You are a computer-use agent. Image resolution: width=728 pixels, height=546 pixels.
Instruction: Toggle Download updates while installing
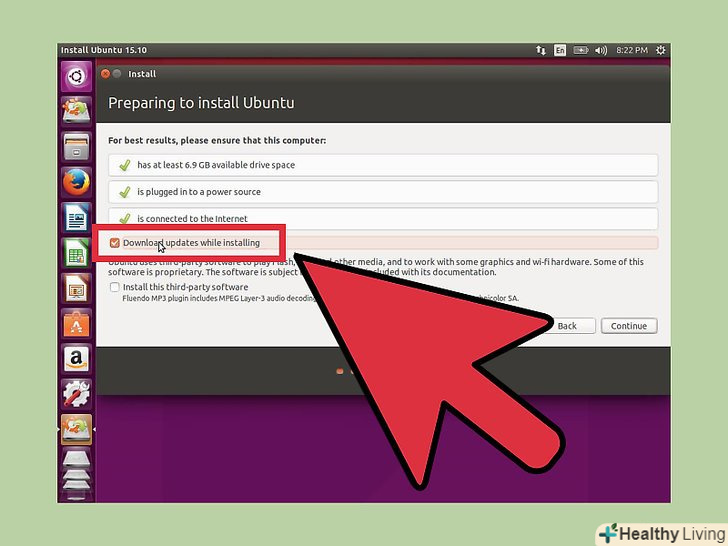point(115,243)
